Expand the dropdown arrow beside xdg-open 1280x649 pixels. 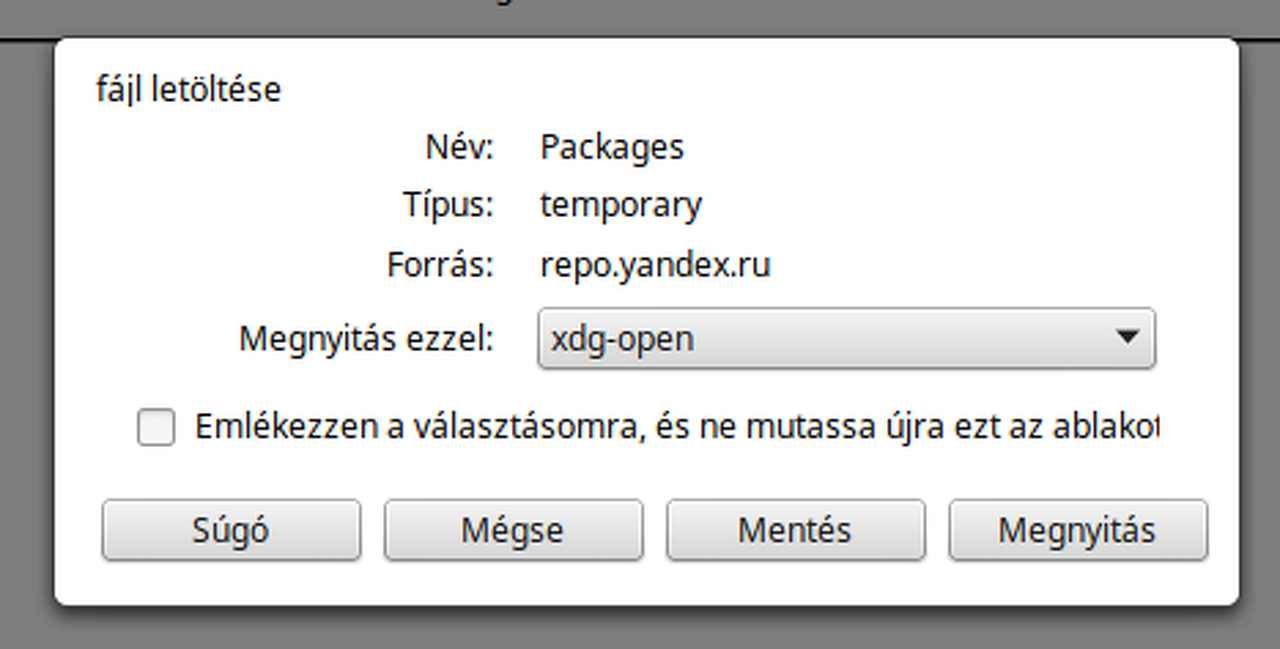click(1127, 338)
